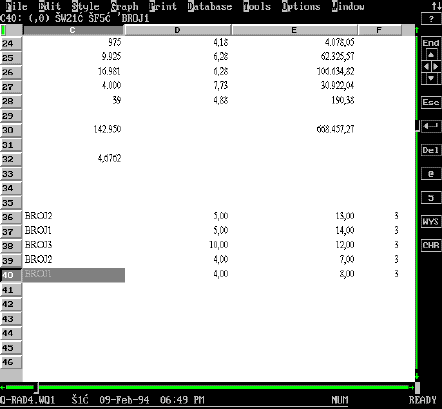Select column D header
The height and width of the screenshot is (409, 442).
[177, 30]
